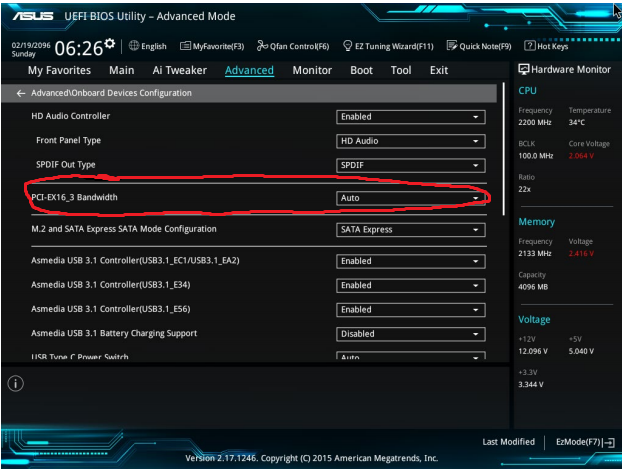
Task: Click the EzMode exit arrow icon
Action: tap(609, 442)
